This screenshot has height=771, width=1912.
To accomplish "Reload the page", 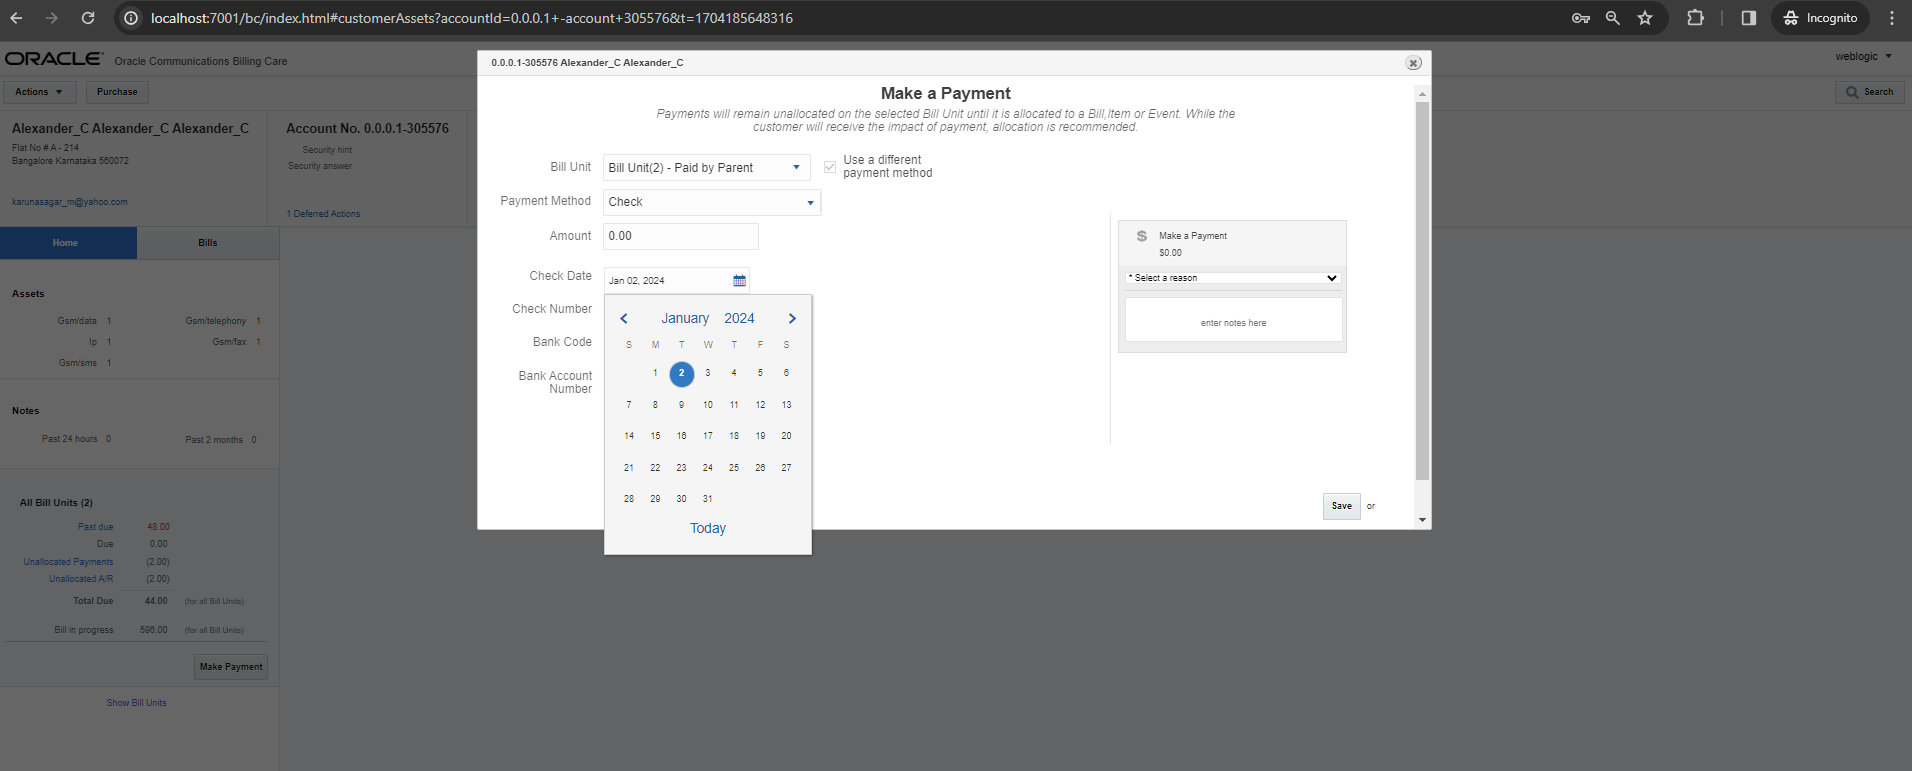I will tap(88, 18).
